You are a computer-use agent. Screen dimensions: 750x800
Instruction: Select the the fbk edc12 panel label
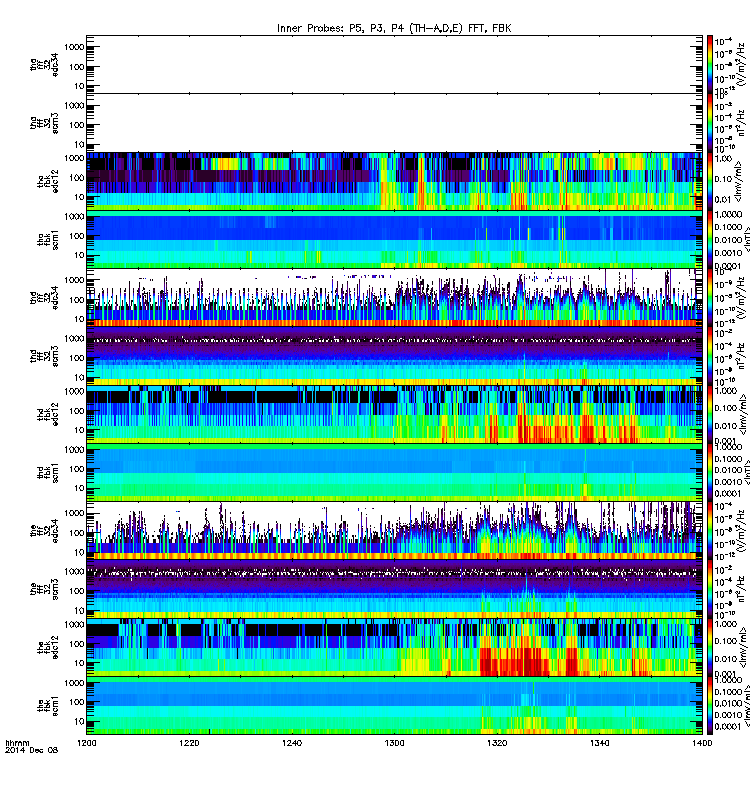[x=48, y=647]
